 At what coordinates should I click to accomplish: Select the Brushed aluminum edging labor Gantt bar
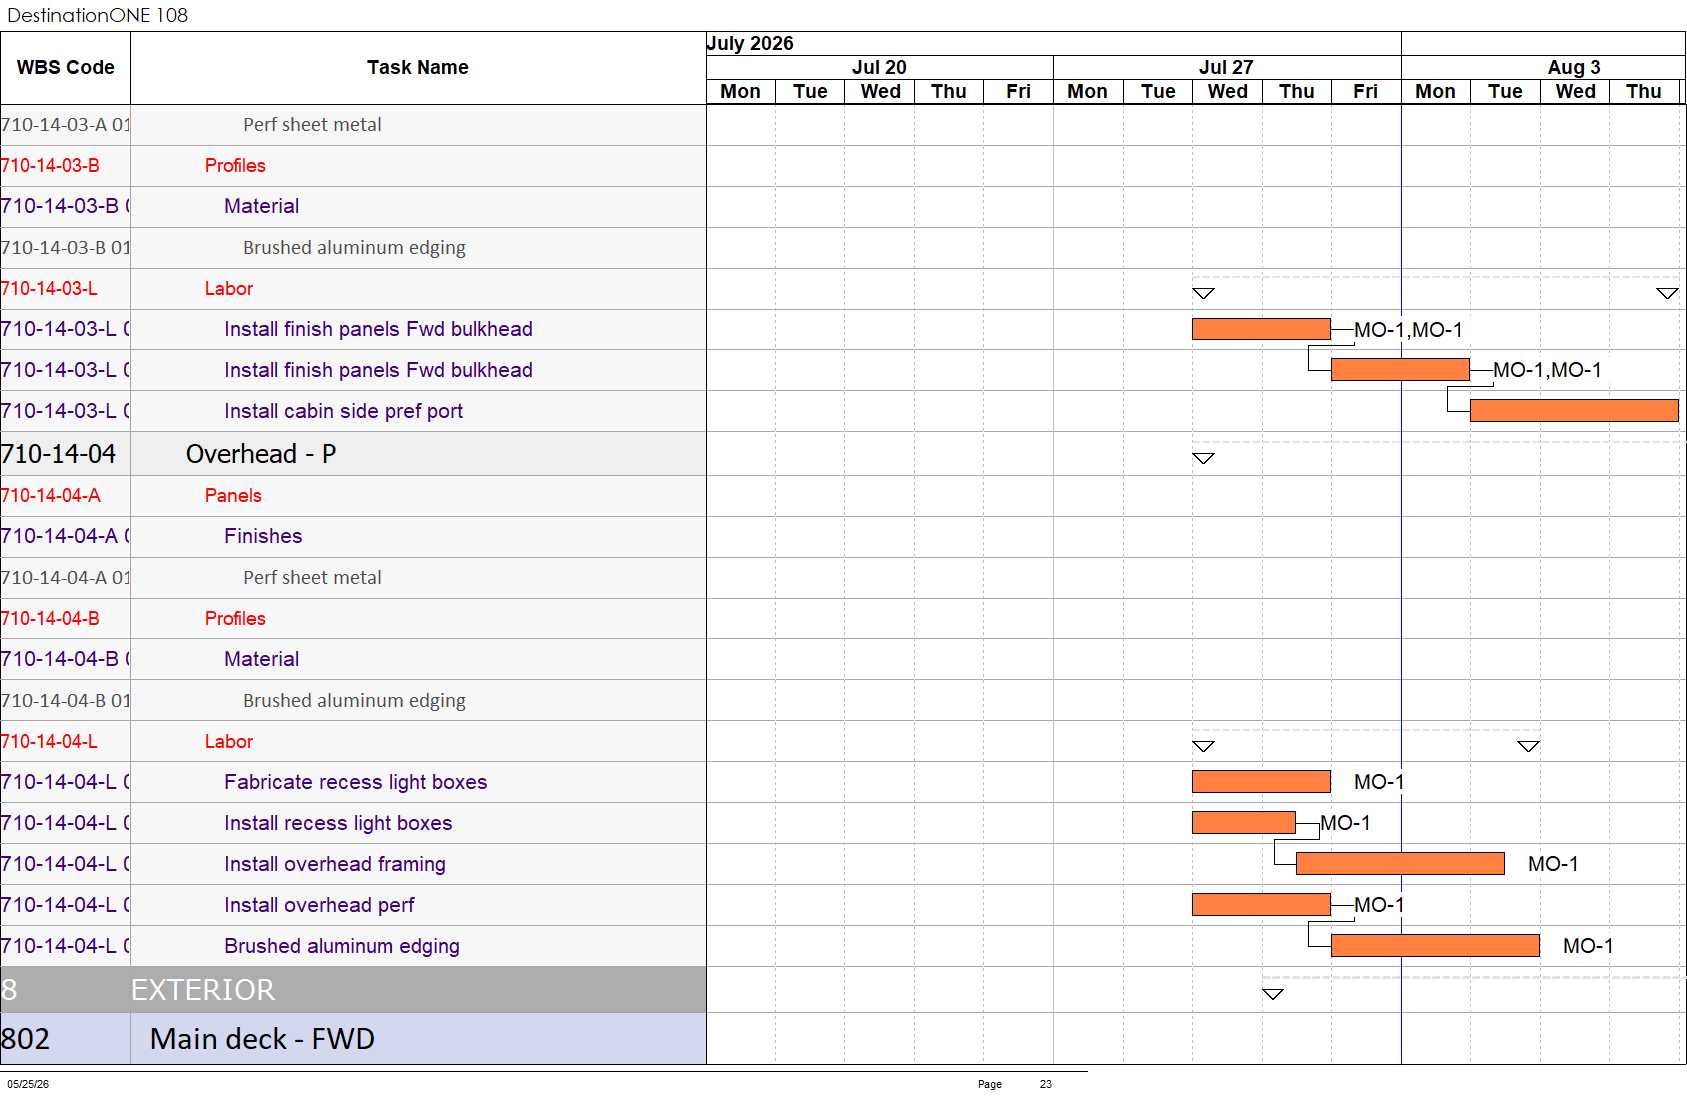[1435, 946]
